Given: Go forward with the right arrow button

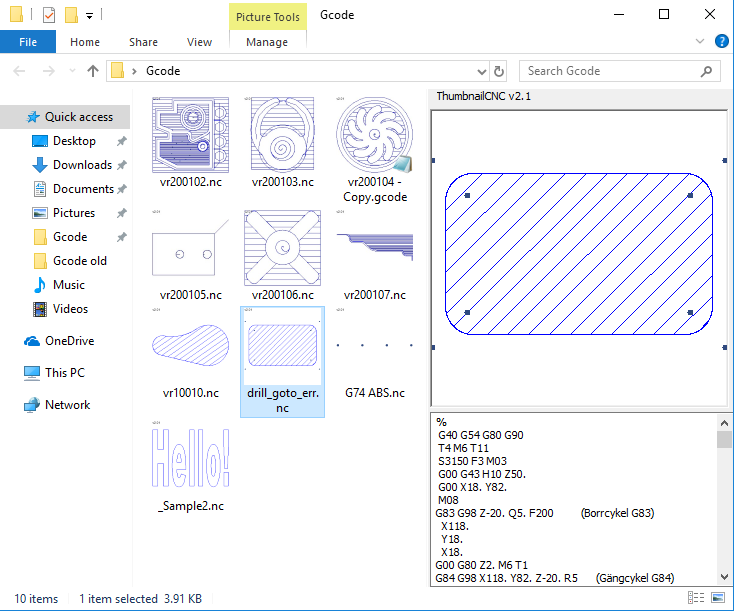Looking at the screenshot, I should point(49,71).
